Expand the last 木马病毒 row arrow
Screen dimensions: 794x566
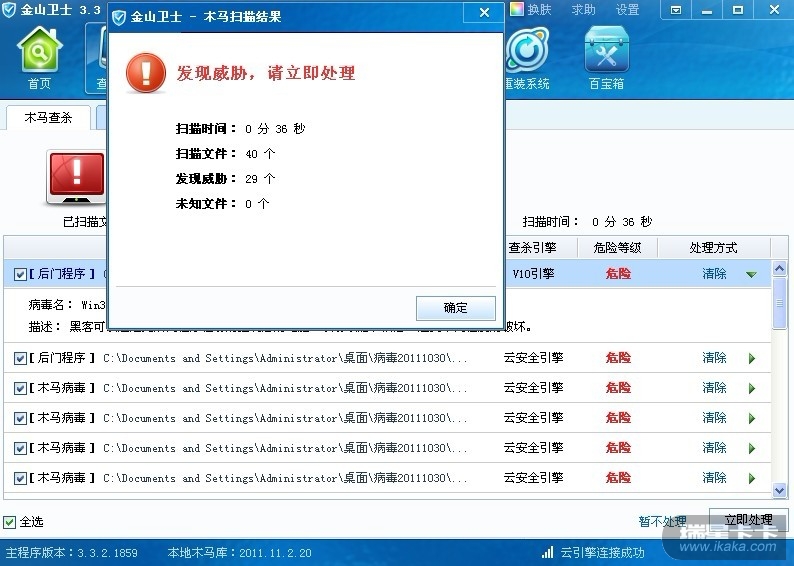pyautogui.click(x=752, y=478)
